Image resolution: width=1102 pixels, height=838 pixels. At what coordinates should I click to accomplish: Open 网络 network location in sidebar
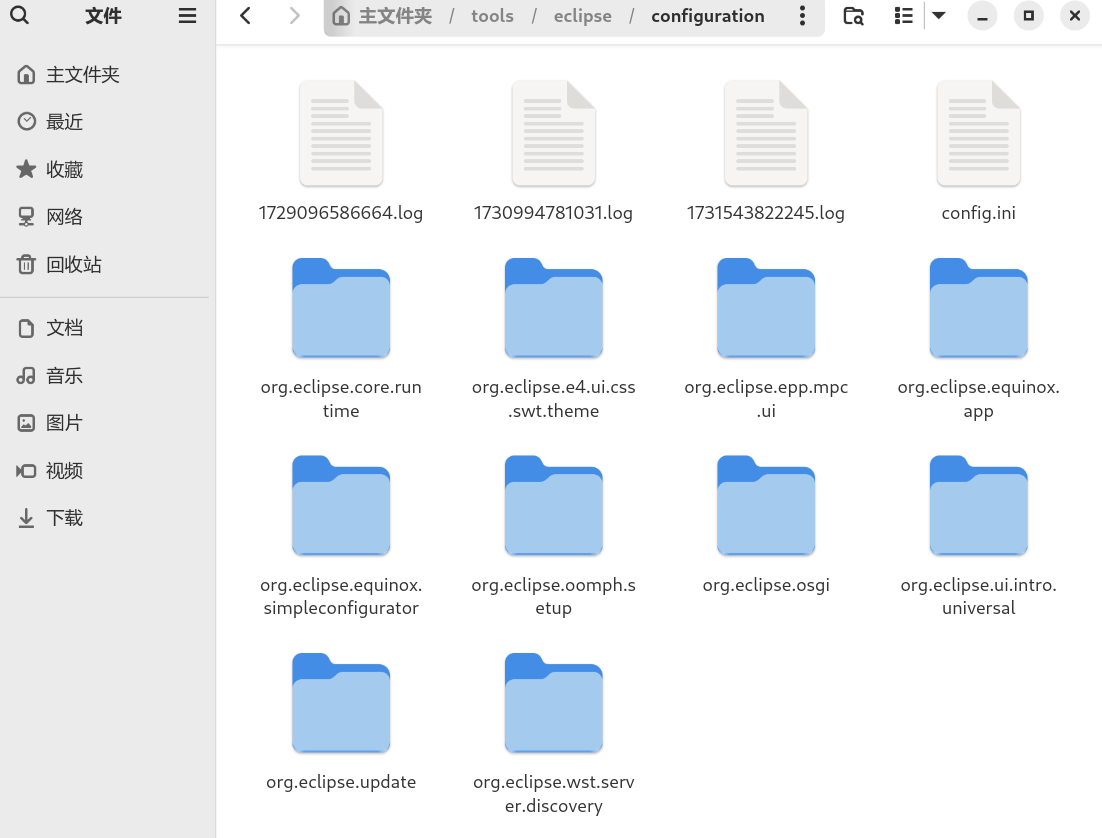click(105, 217)
